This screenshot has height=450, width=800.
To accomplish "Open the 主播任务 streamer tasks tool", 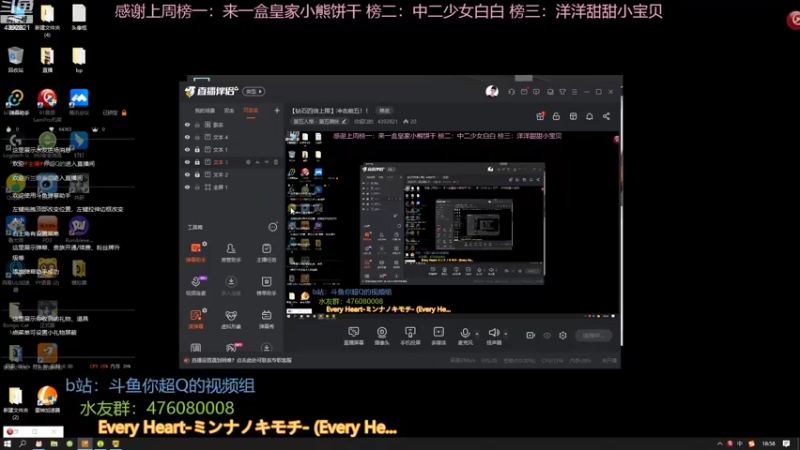I will [x=266, y=252].
